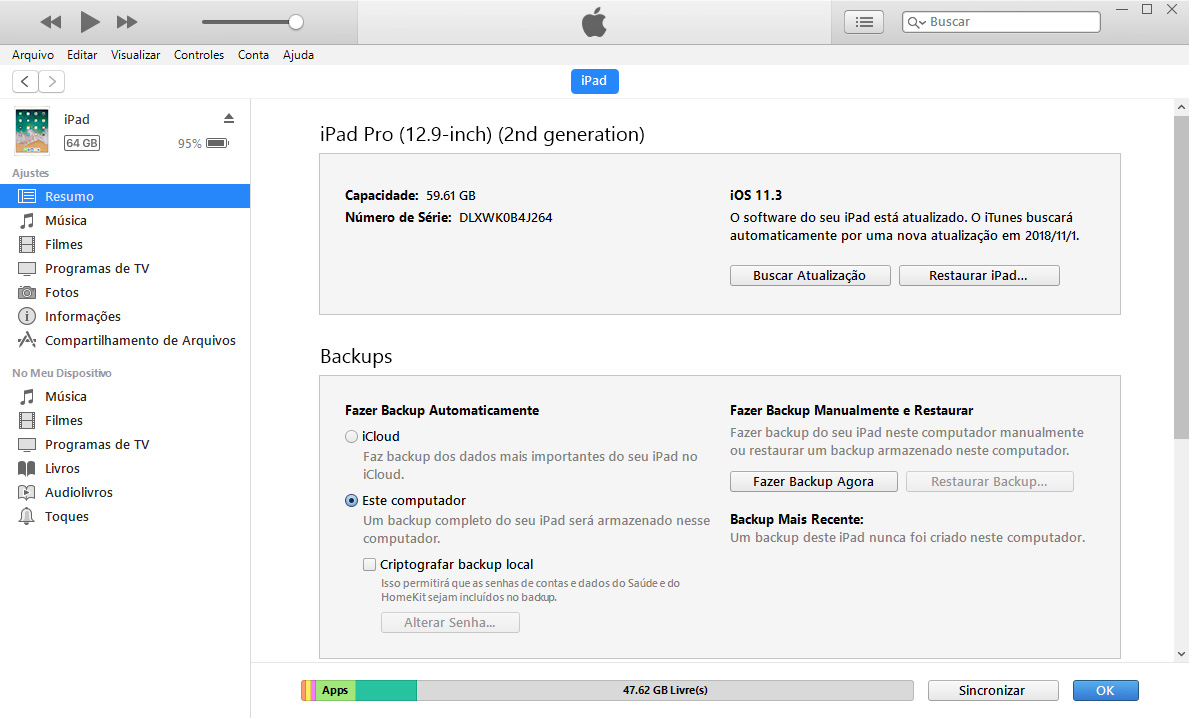Click the battery level icon

tap(218, 143)
